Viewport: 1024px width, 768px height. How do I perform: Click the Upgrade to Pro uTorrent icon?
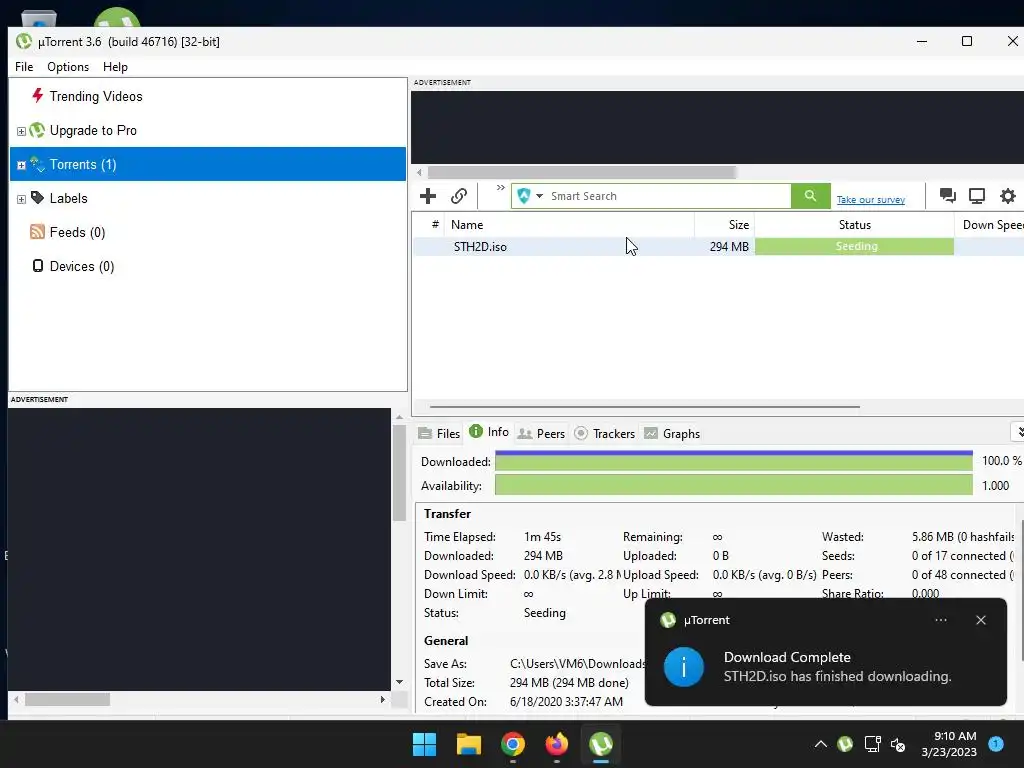point(37,130)
